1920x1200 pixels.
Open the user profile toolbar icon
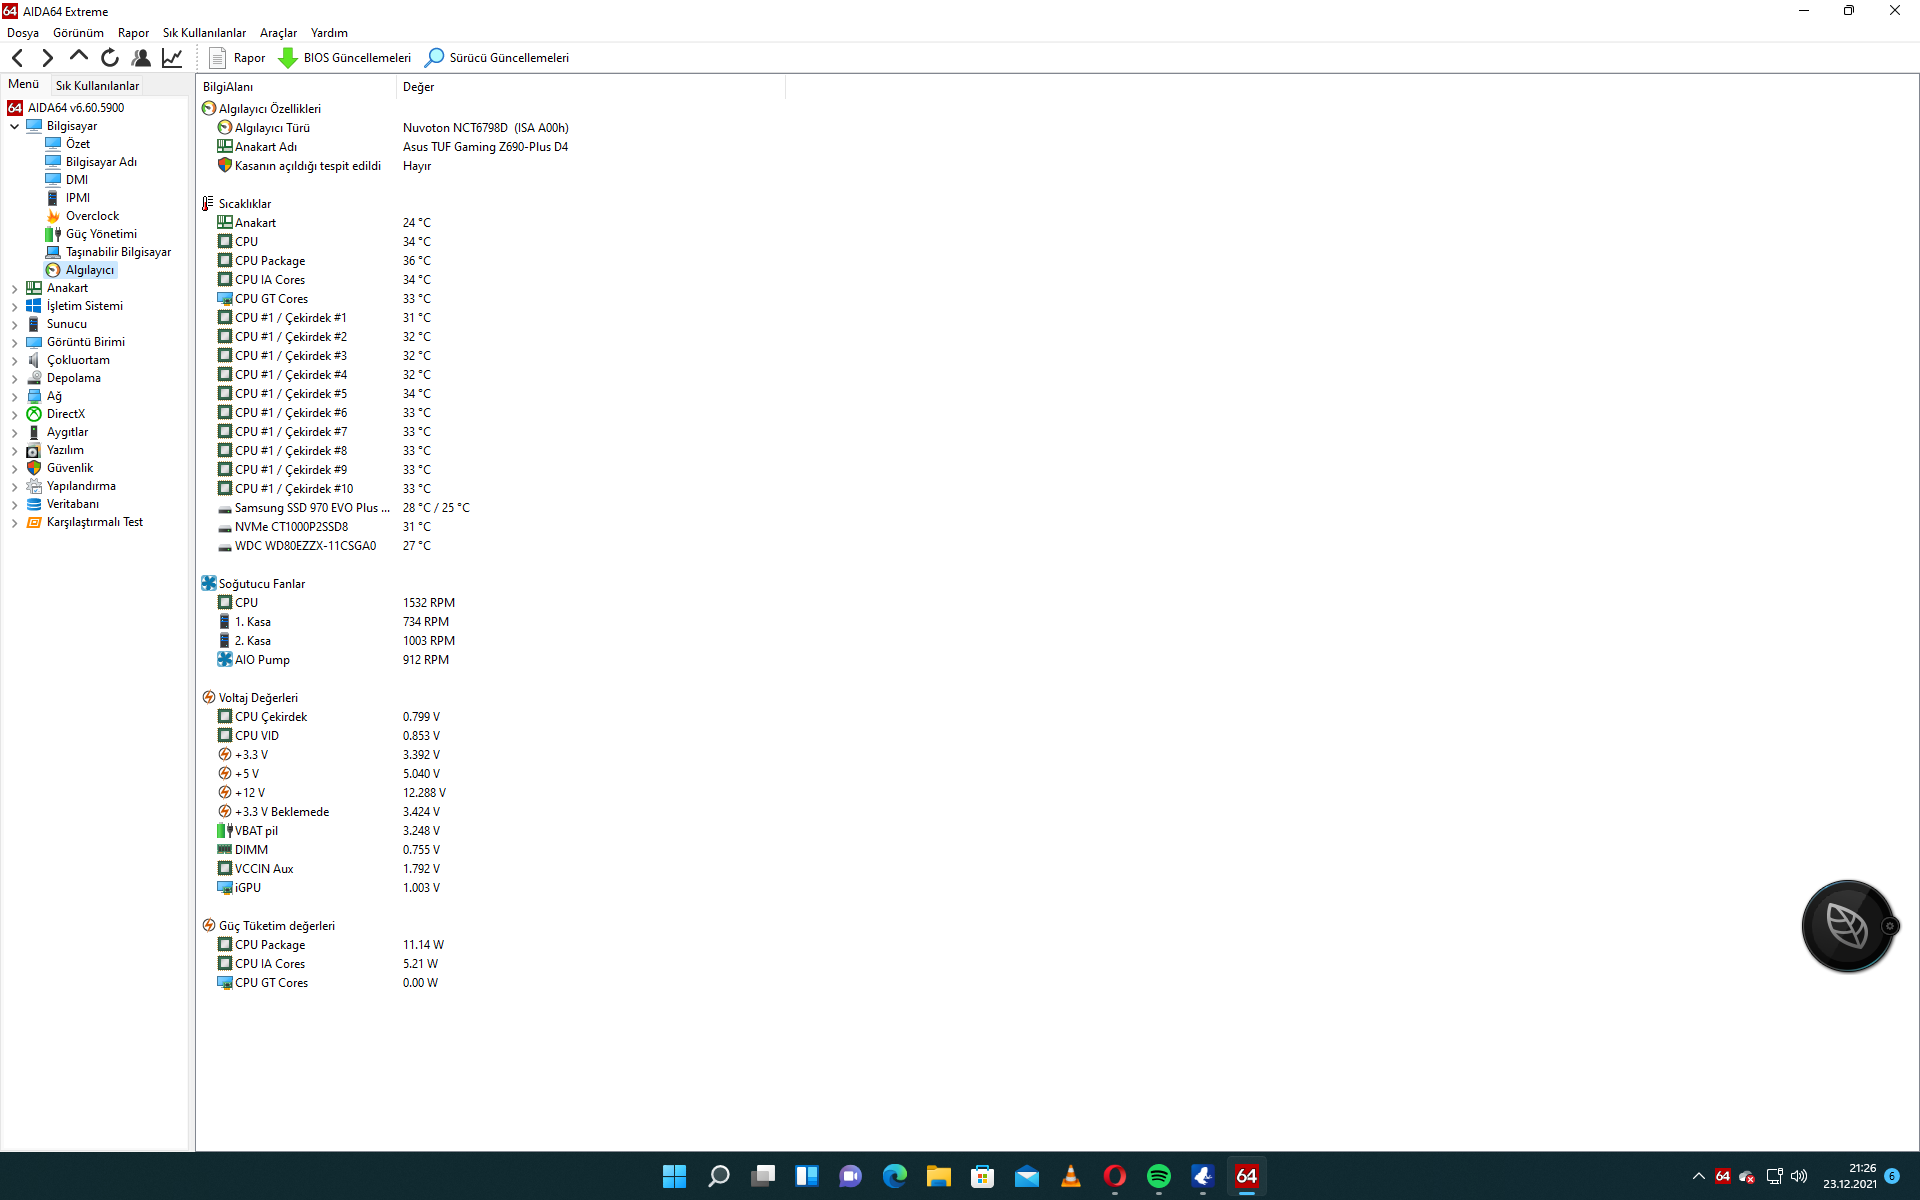[141, 58]
